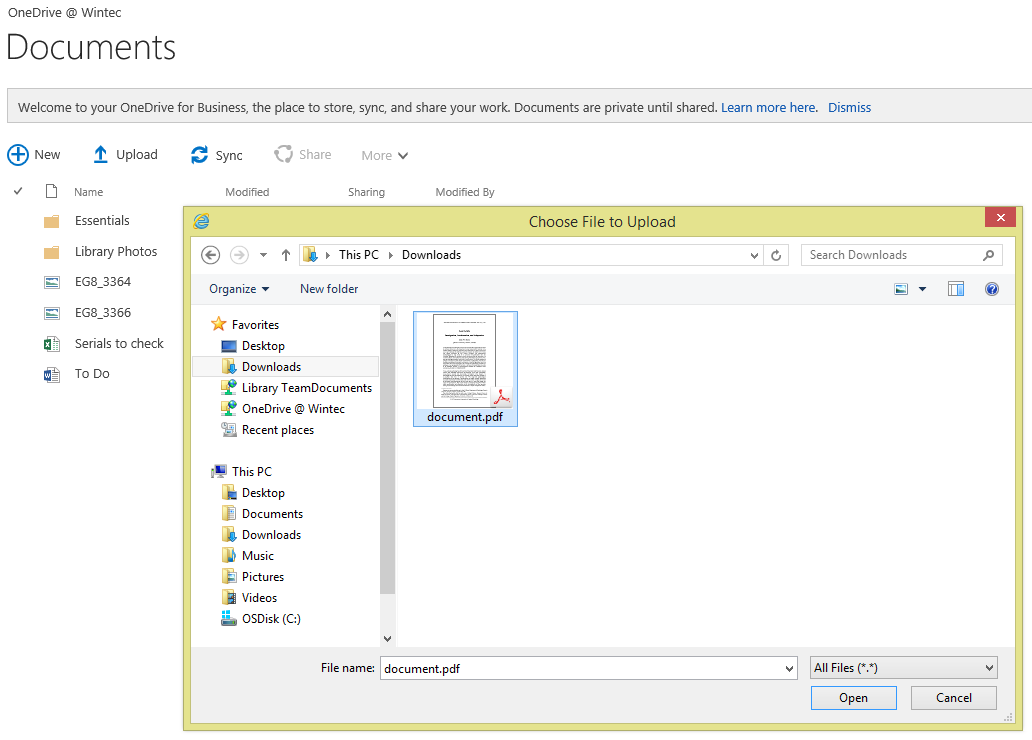Screen dimensions: 1032x740
Task: Click the Cancel button
Action: (x=954, y=698)
